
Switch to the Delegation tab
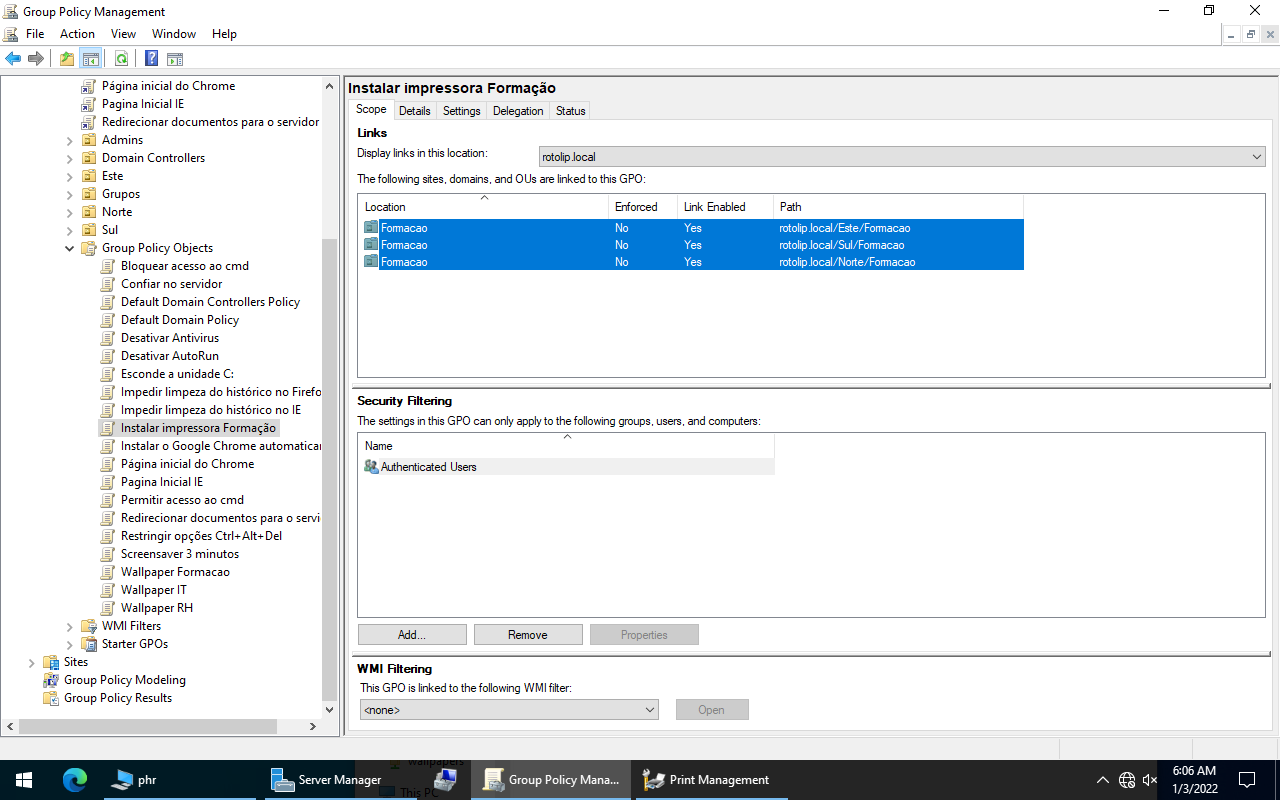[518, 111]
